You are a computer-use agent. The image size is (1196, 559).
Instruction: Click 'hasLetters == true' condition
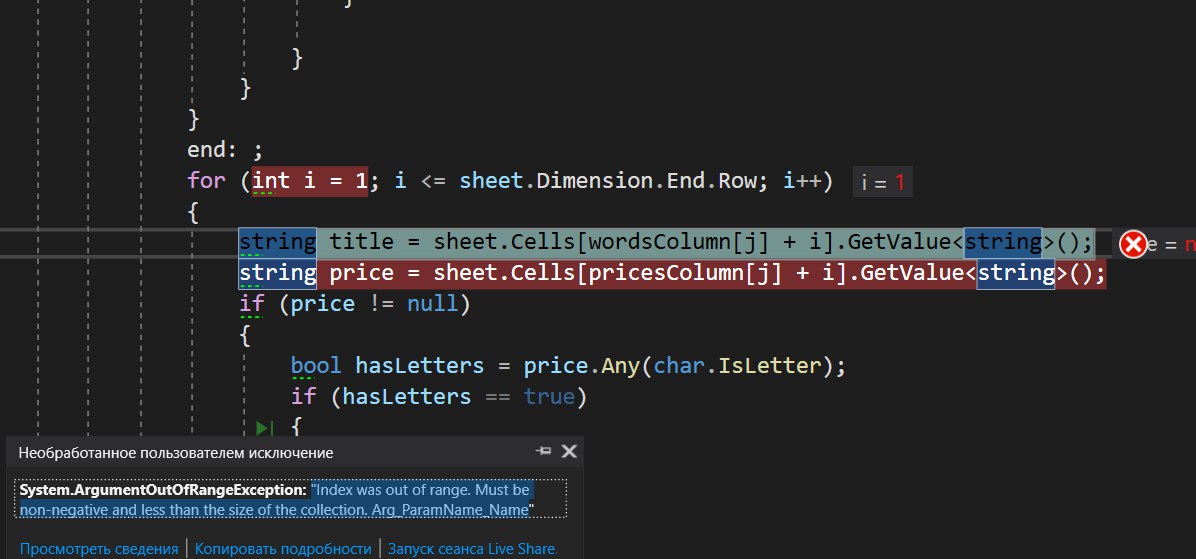click(458, 397)
